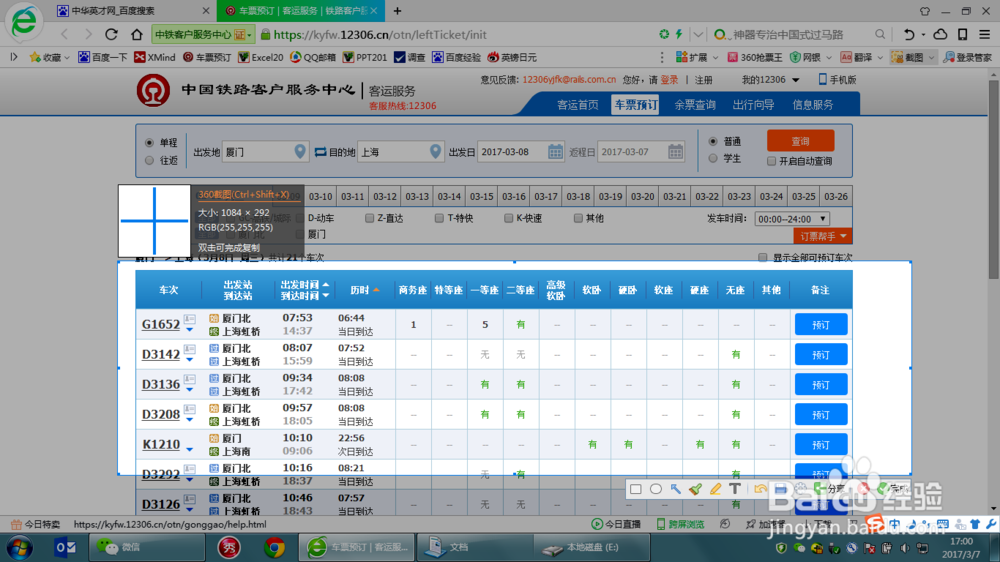
Task: Cancel the screenshot with red X icon
Action: 864,489
